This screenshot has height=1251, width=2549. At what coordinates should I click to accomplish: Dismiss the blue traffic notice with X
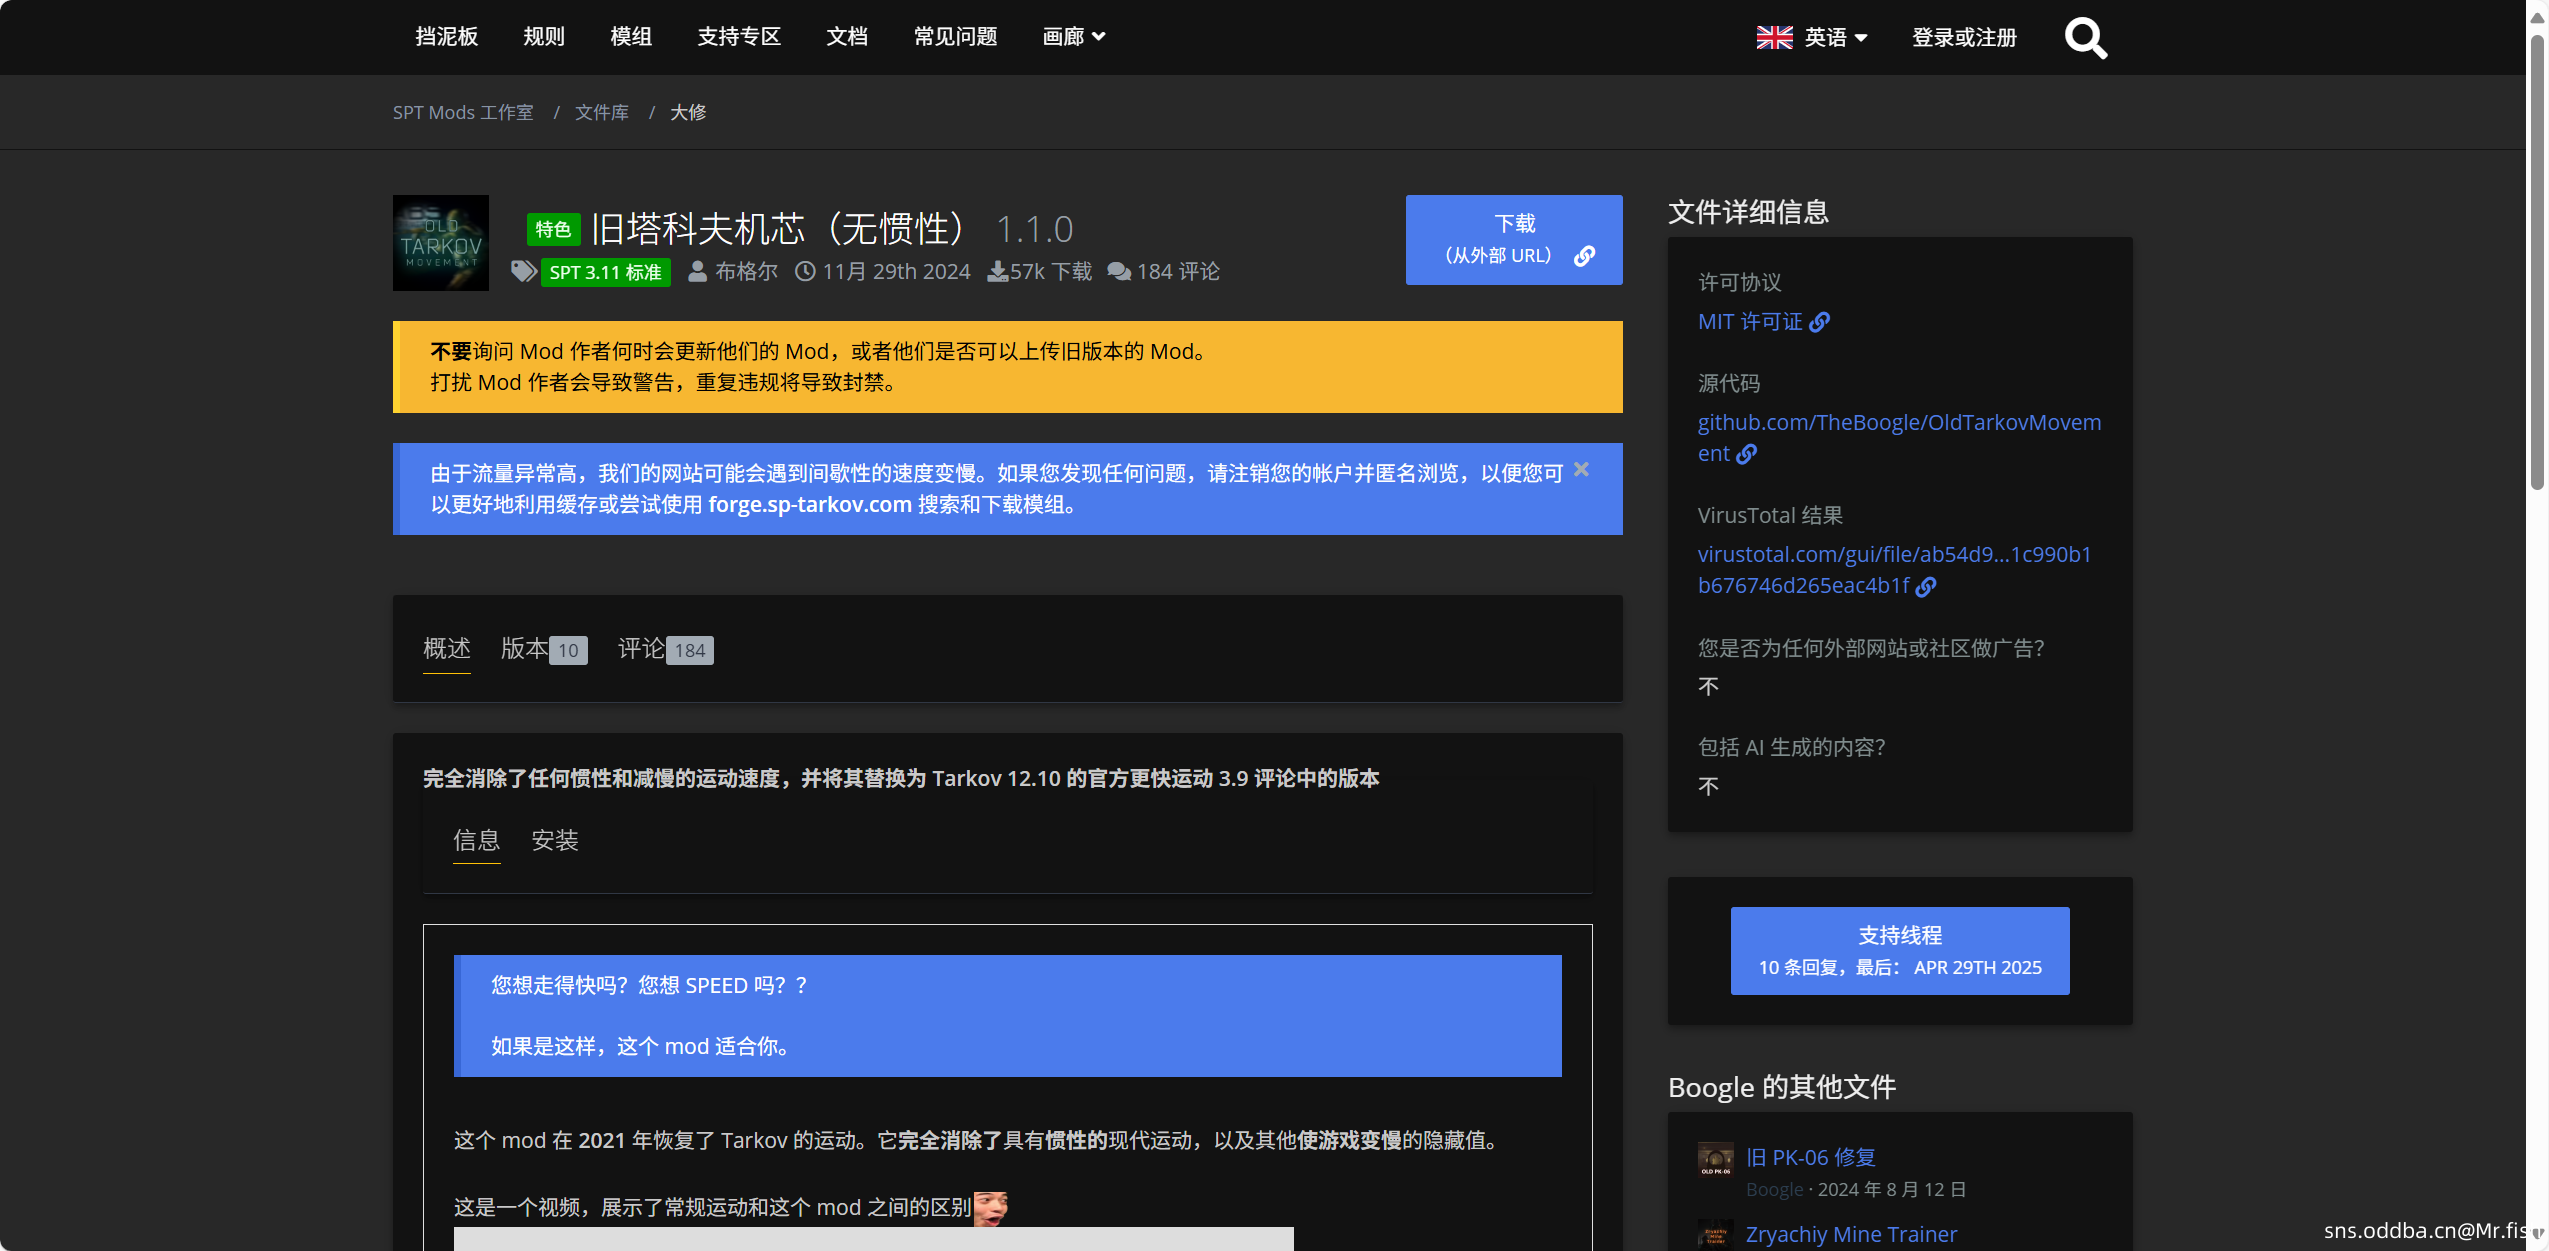(x=1581, y=469)
